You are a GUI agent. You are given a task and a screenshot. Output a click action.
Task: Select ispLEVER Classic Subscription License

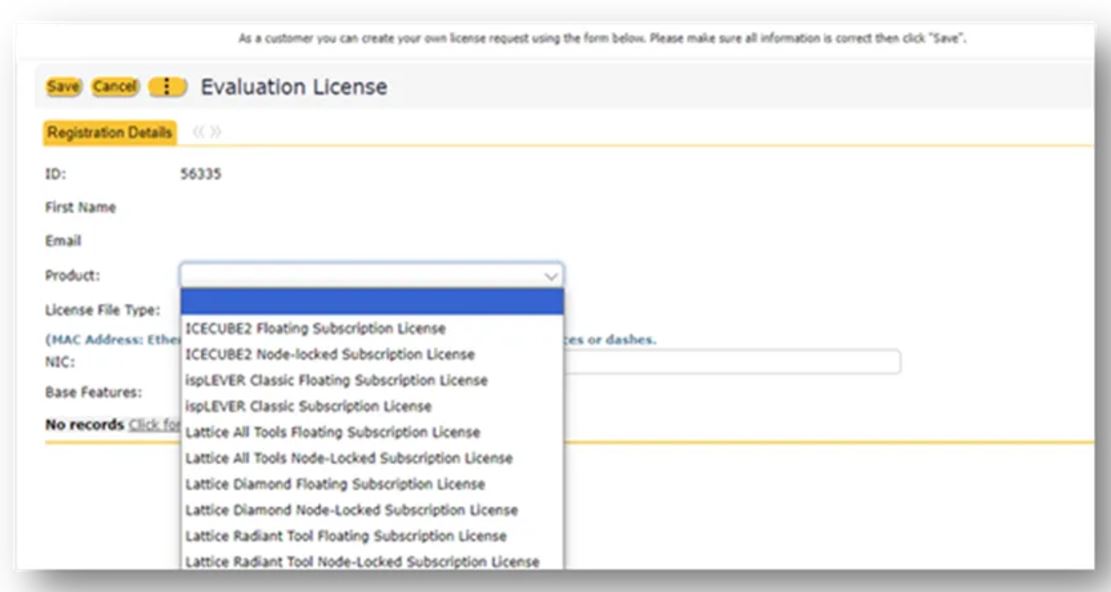[x=372, y=406]
